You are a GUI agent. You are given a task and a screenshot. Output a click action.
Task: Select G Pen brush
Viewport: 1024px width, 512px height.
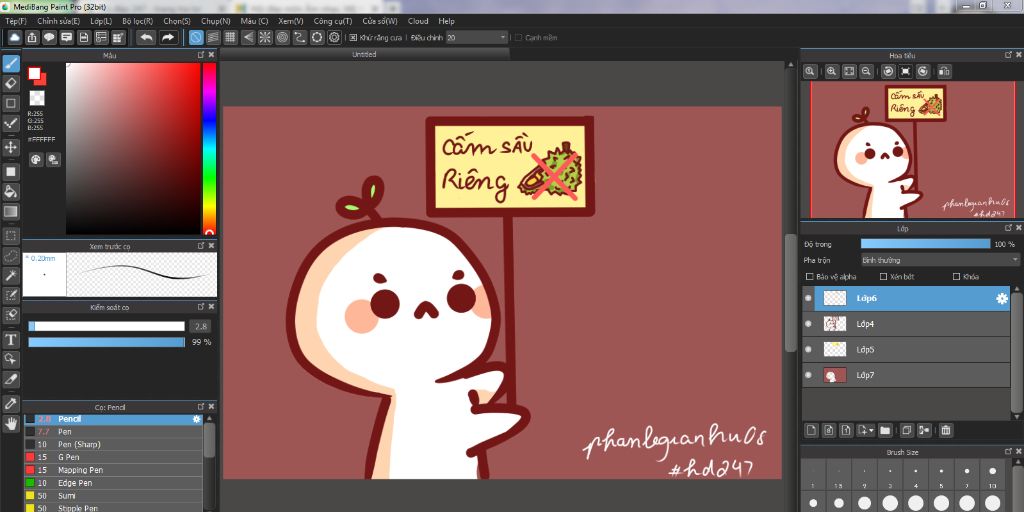(x=113, y=457)
